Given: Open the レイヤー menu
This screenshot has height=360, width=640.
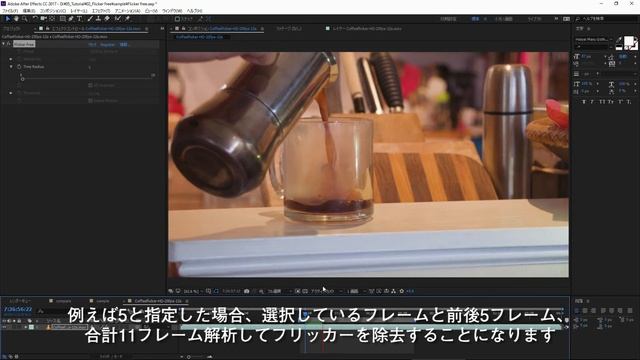Looking at the screenshot, I should coord(79,11).
